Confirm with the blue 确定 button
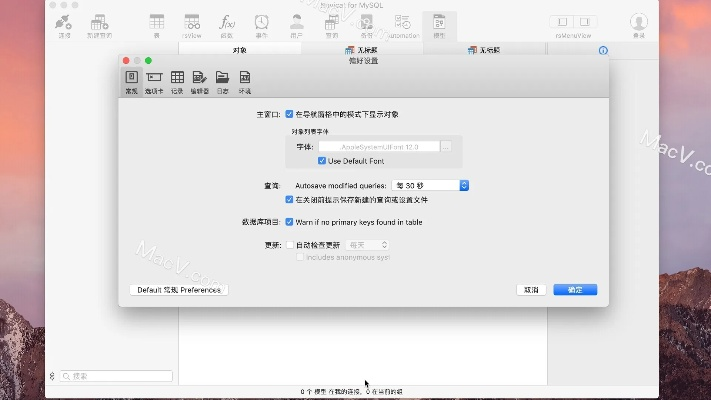The height and width of the screenshot is (400, 711). click(x=575, y=290)
